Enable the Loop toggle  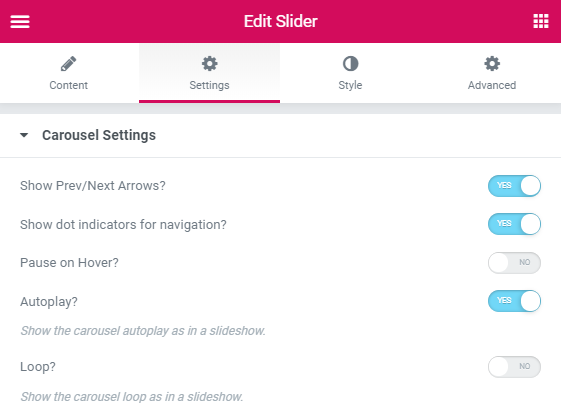click(x=514, y=367)
